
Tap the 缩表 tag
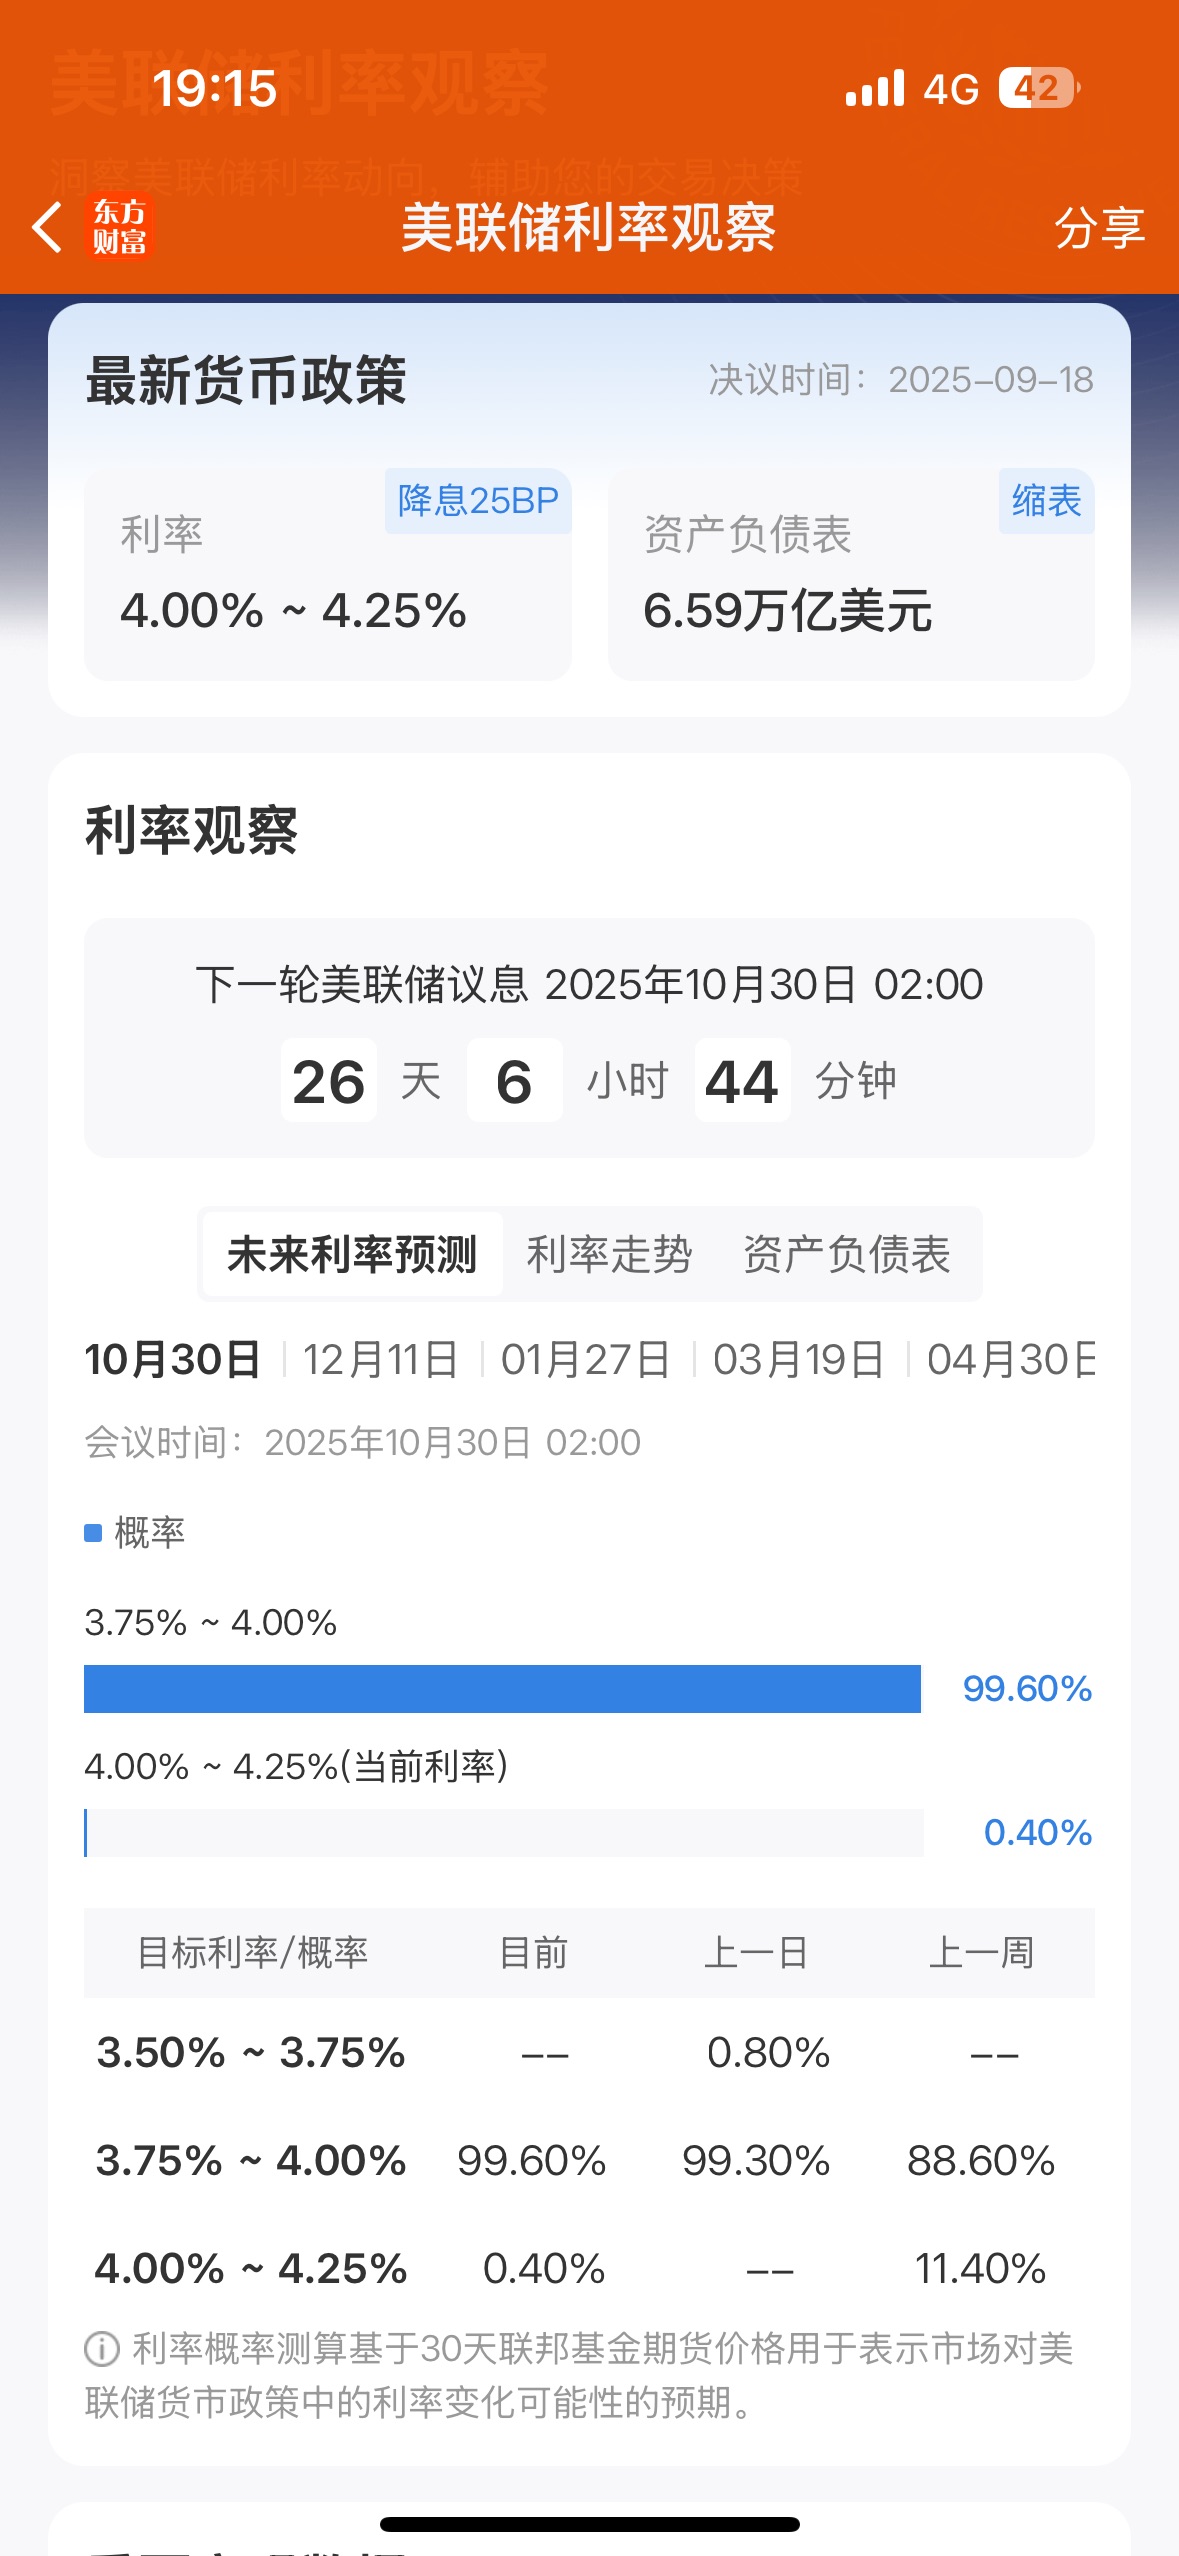point(1046,501)
